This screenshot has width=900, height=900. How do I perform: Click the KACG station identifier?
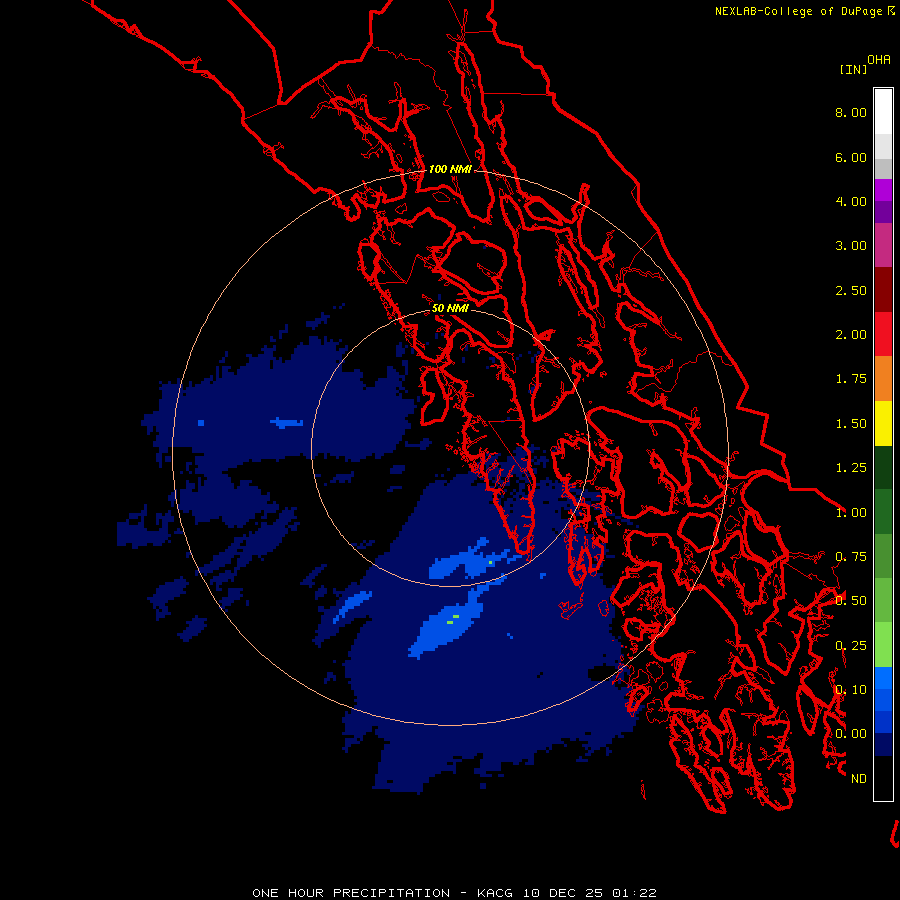496,893
